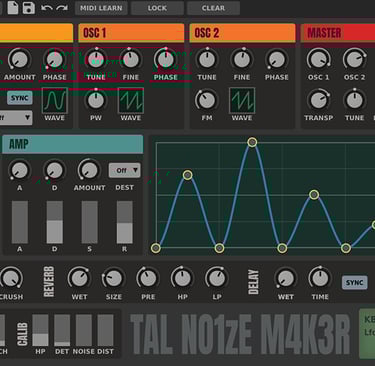The image size is (375, 366).
Task: Click the OSC 2 FM knob
Action: 207,100
